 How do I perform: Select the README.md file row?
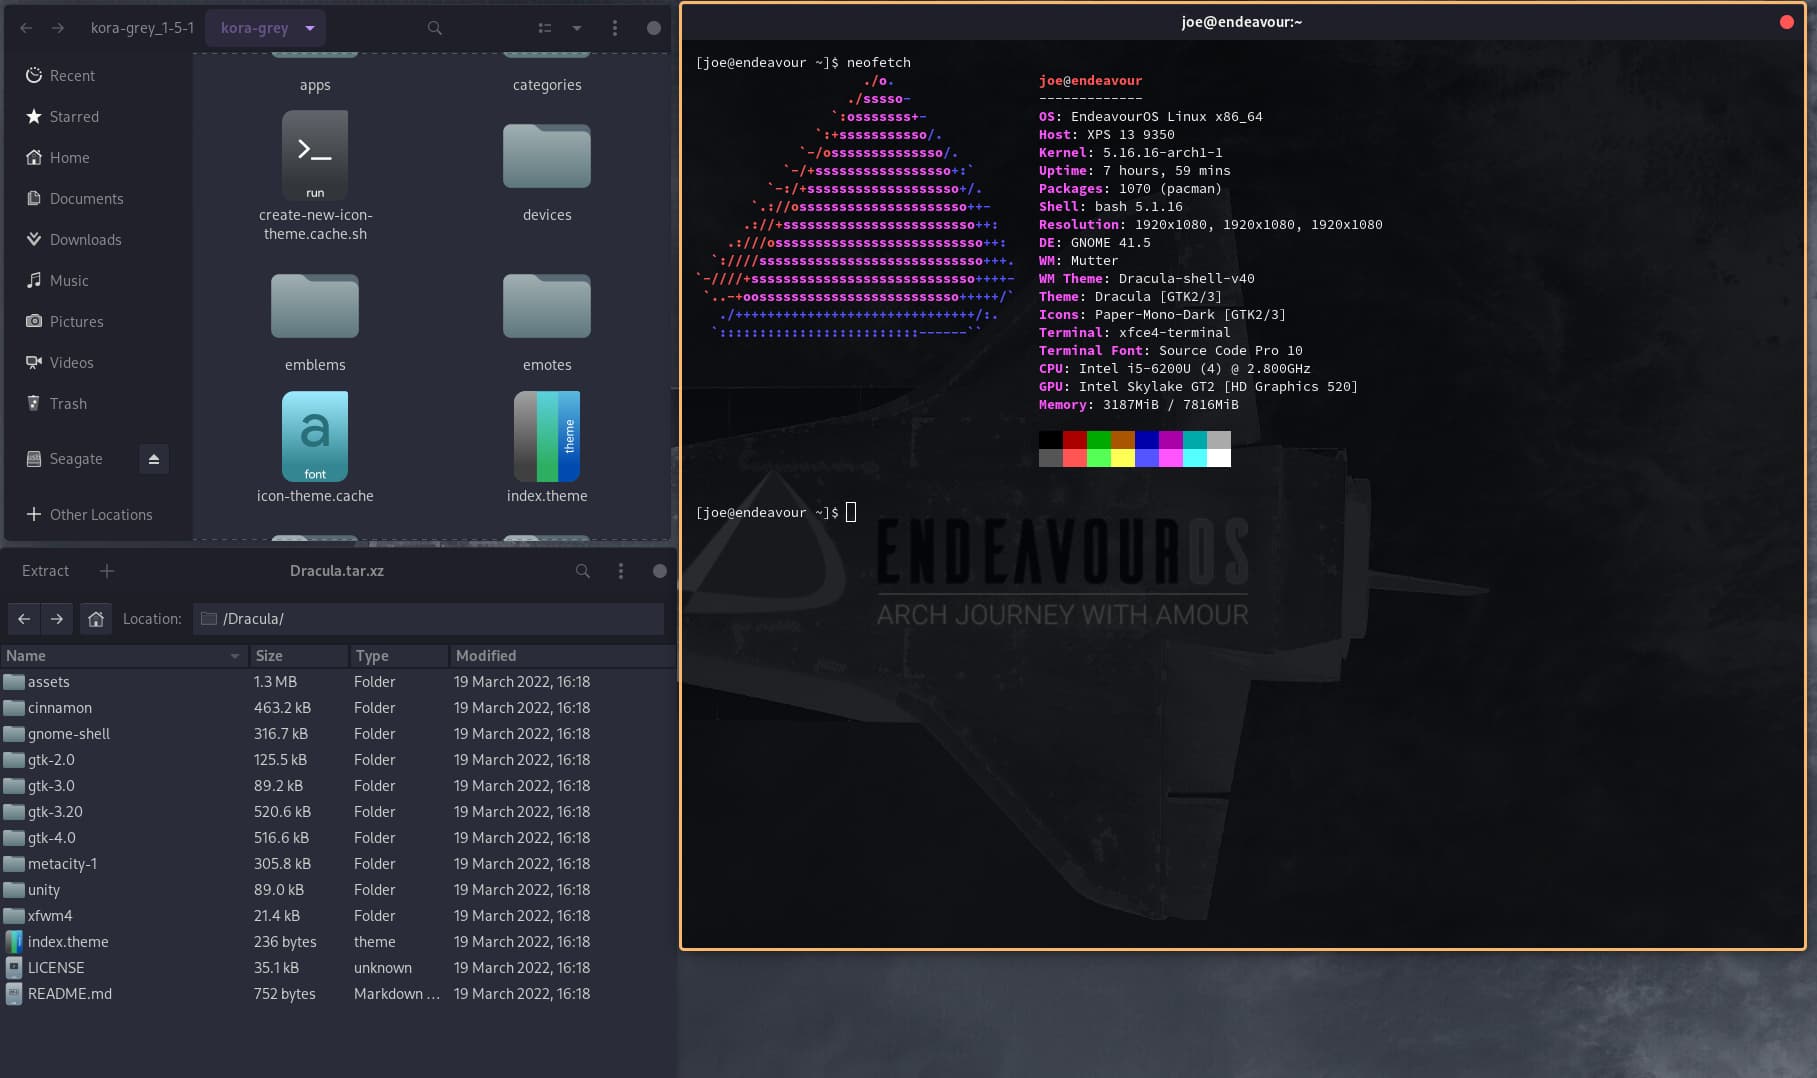coord(338,994)
